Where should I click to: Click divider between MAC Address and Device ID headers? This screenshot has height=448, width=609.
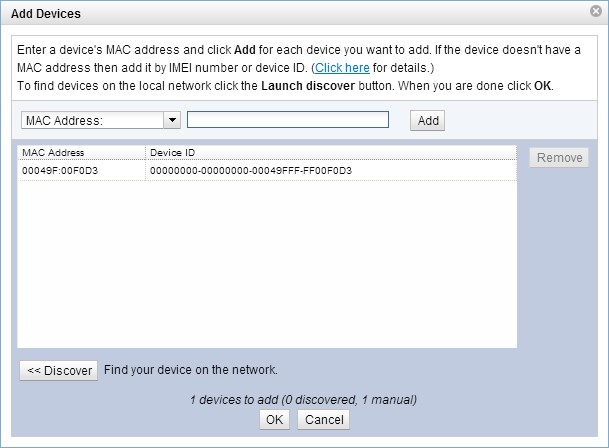(144, 153)
